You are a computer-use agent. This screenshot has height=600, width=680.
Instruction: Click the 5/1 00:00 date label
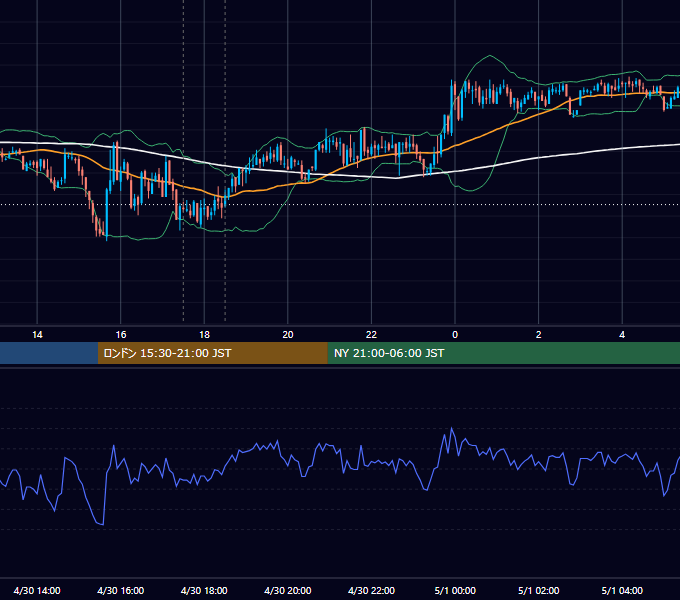455,590
